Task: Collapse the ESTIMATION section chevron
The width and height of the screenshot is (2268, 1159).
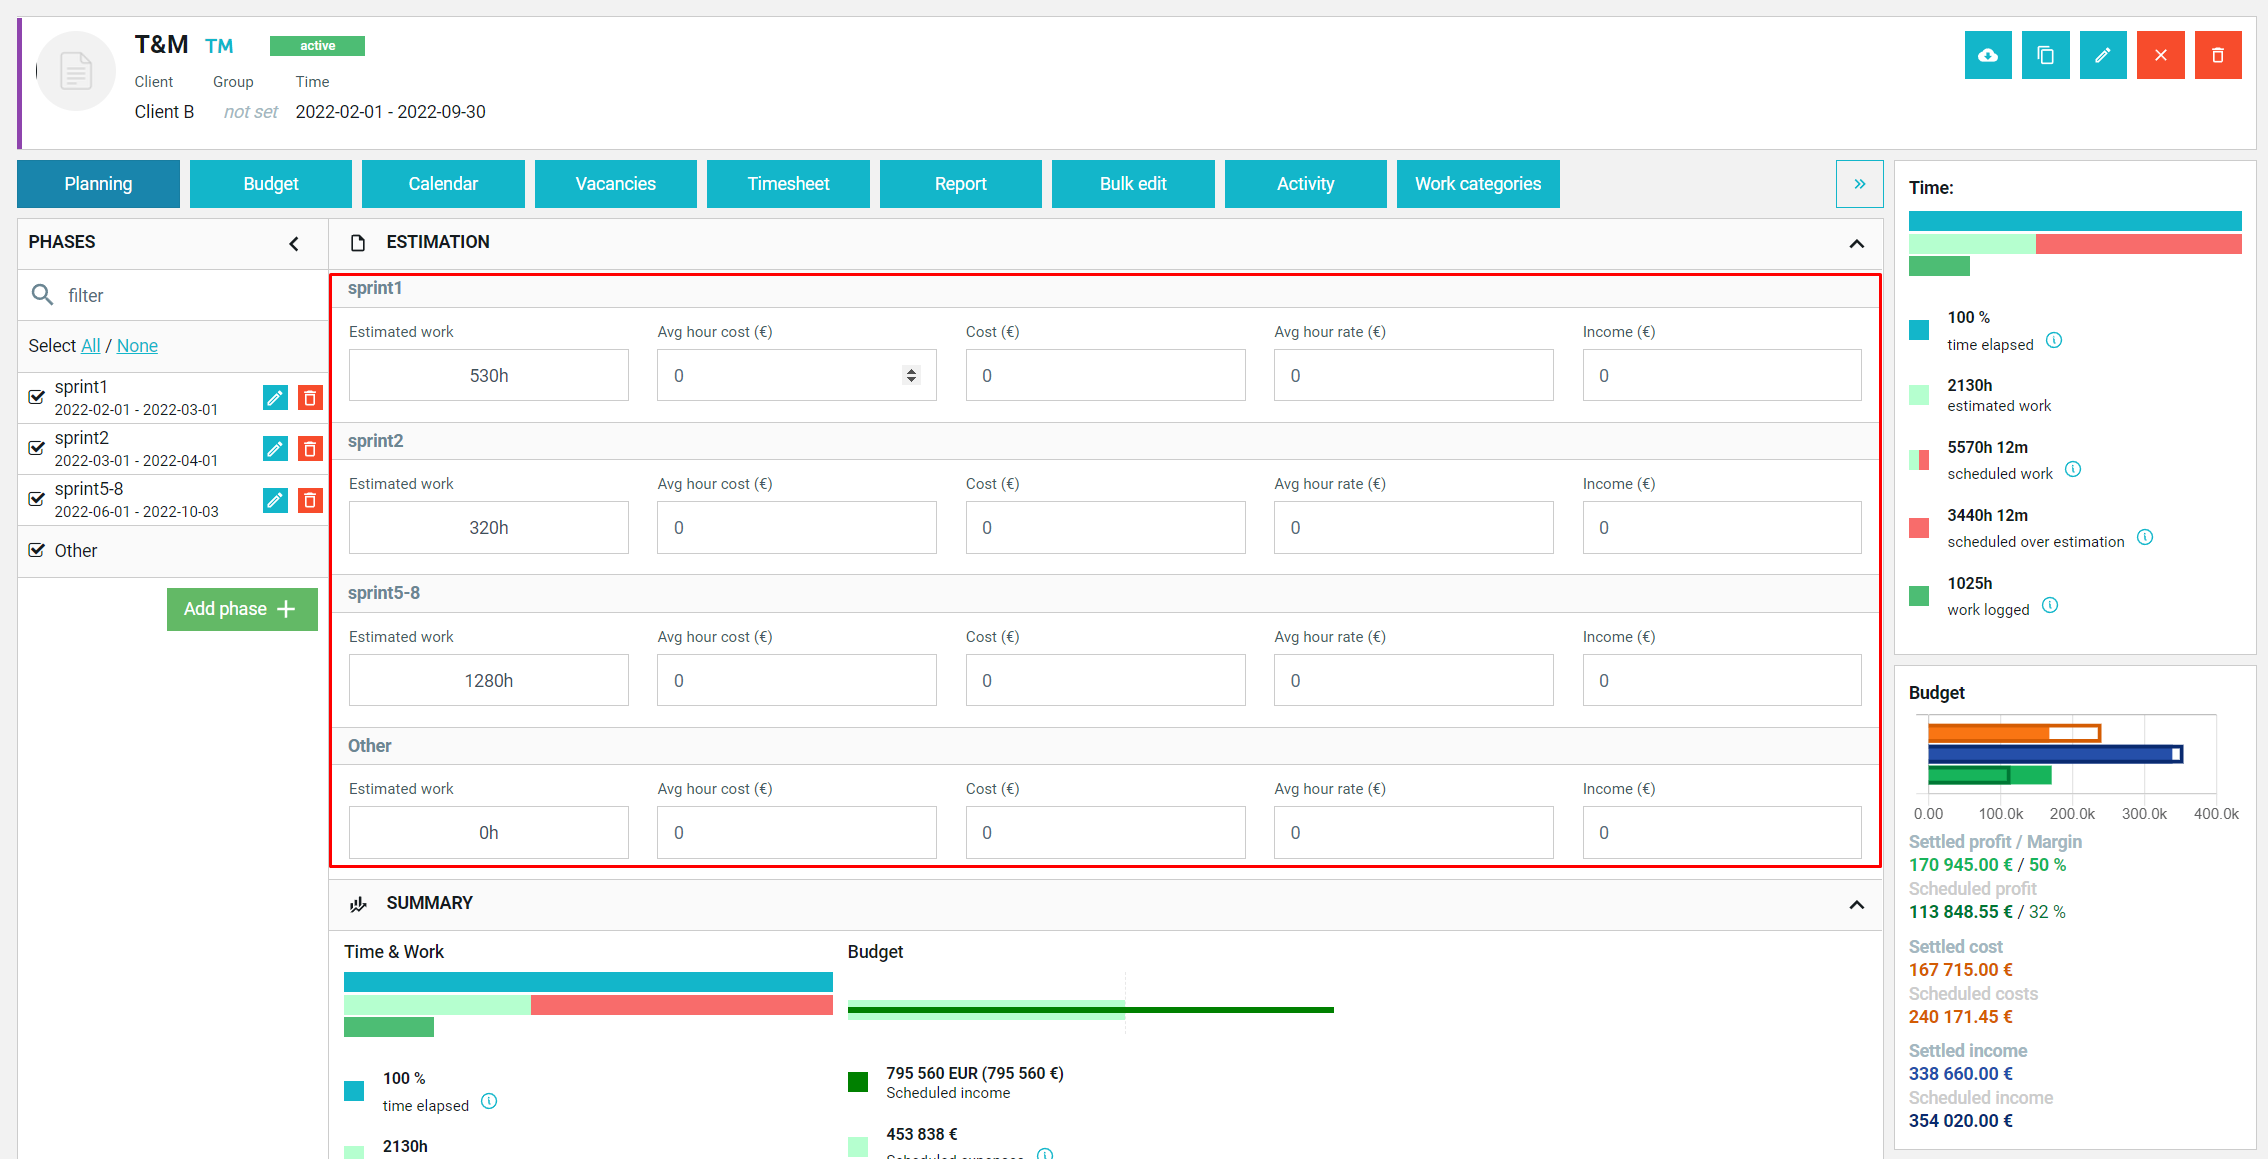Action: tap(1857, 243)
